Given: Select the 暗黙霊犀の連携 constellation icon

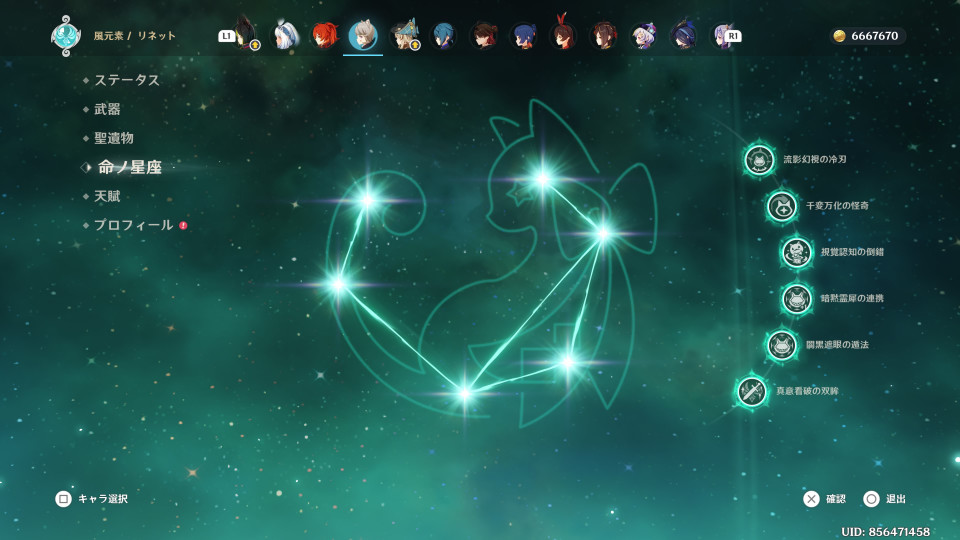Looking at the screenshot, I should pos(797,299).
